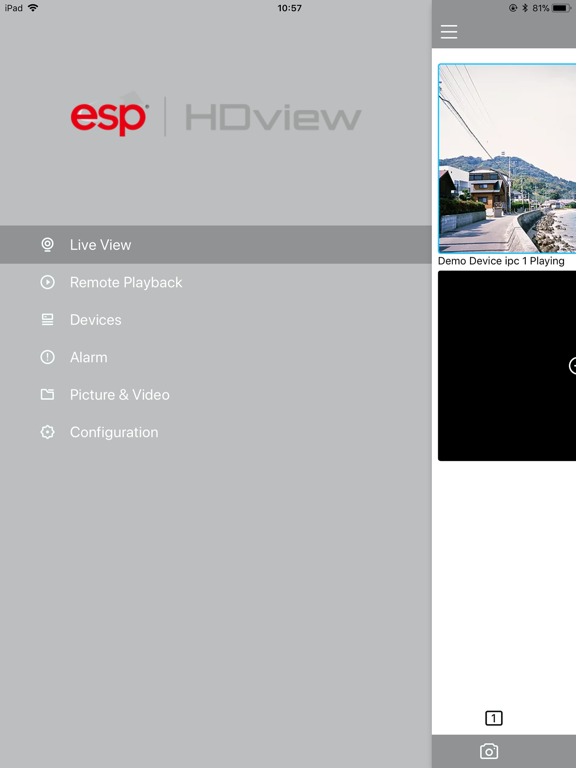The image size is (576, 768).
Task: Click the 'Demo Device ipc 1 Playing' caption
Action: coord(501,261)
